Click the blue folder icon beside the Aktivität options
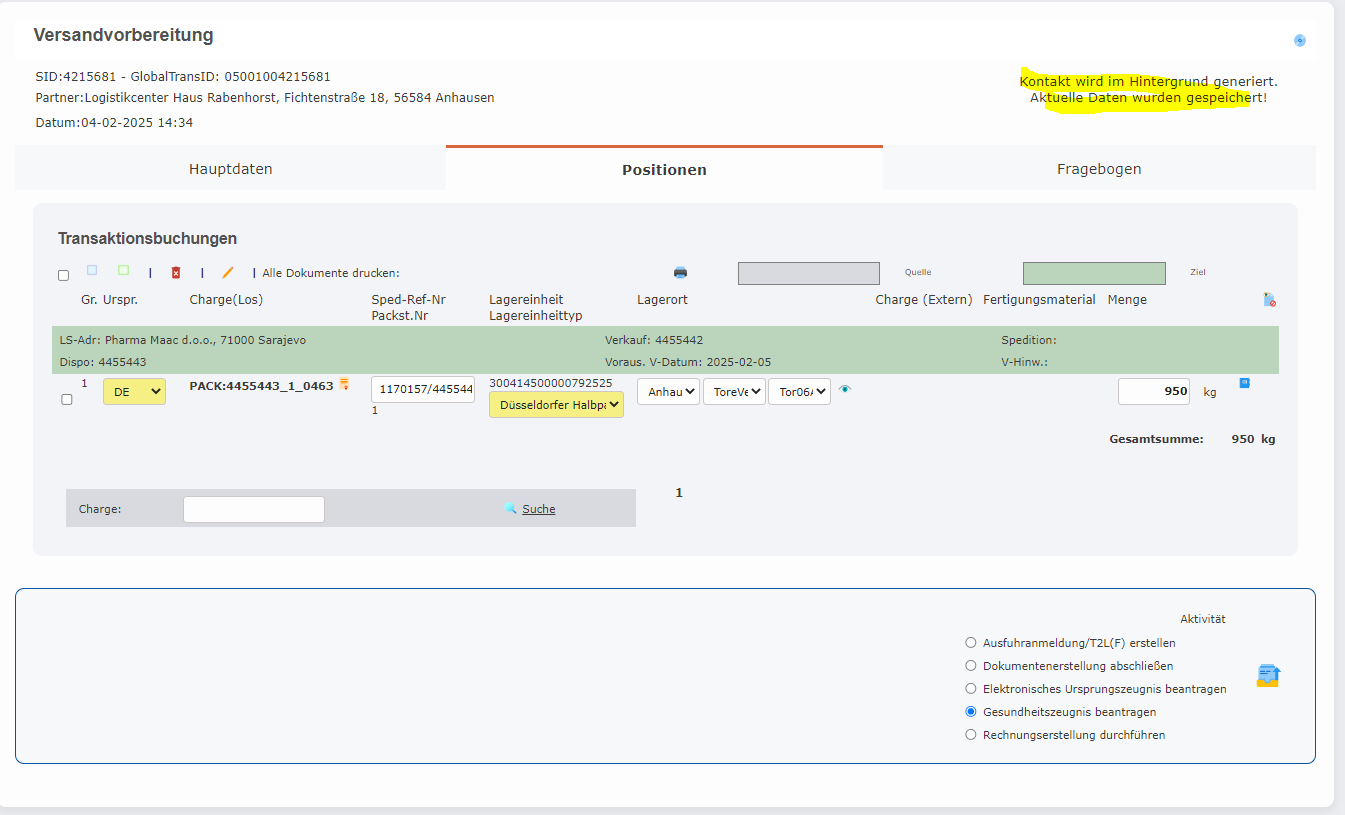The width and height of the screenshot is (1345, 815). [x=1268, y=676]
